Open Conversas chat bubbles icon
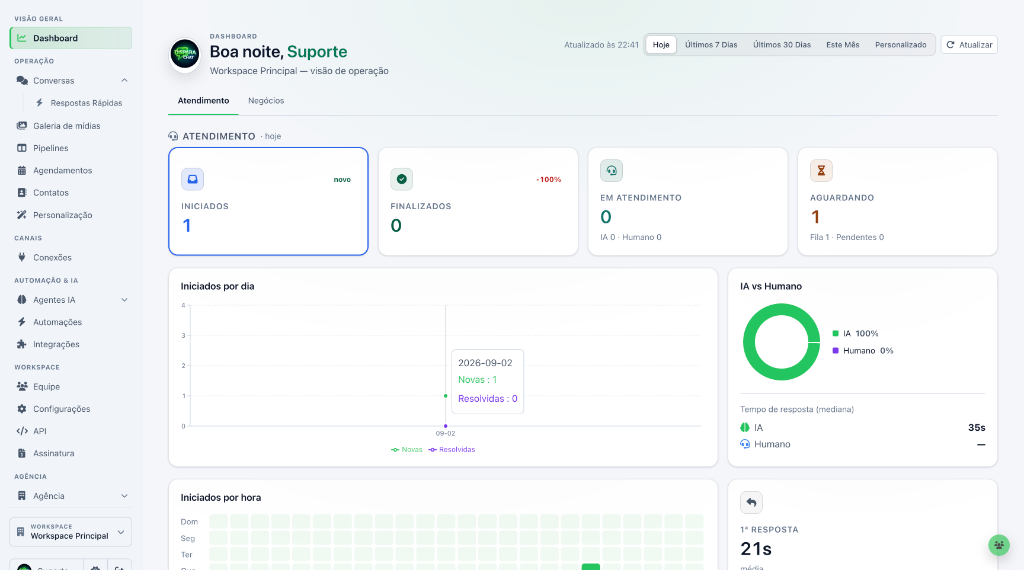This screenshot has height=570, width=1024. pyautogui.click(x=22, y=80)
